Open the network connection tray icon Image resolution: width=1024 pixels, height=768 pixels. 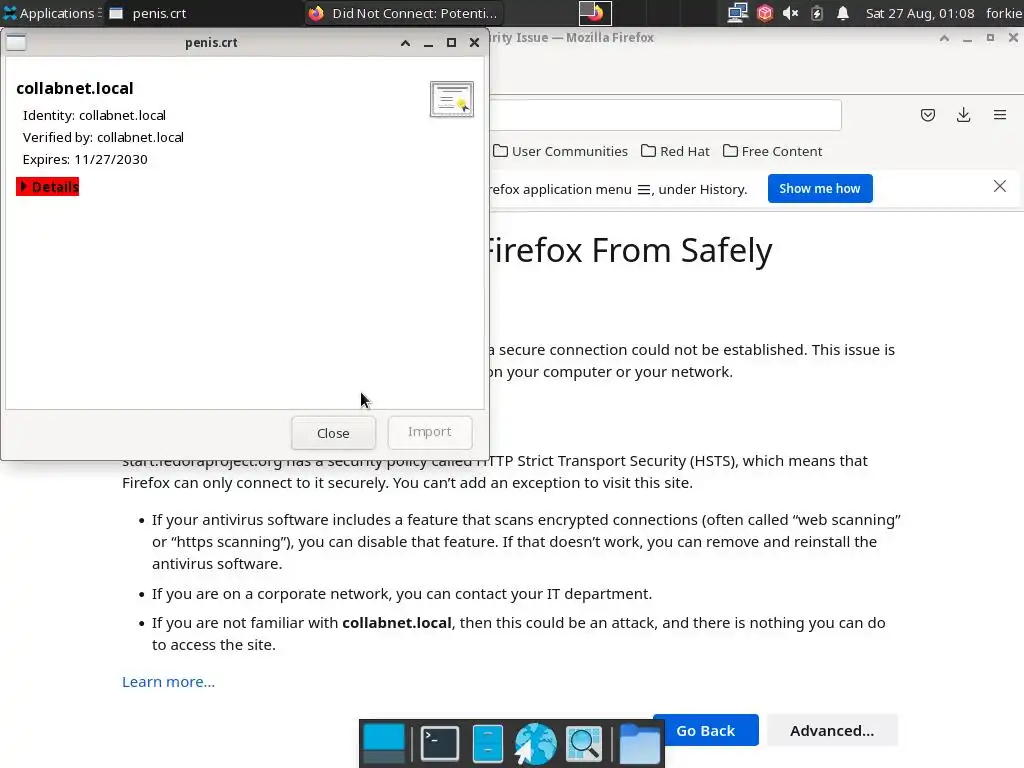tap(737, 13)
